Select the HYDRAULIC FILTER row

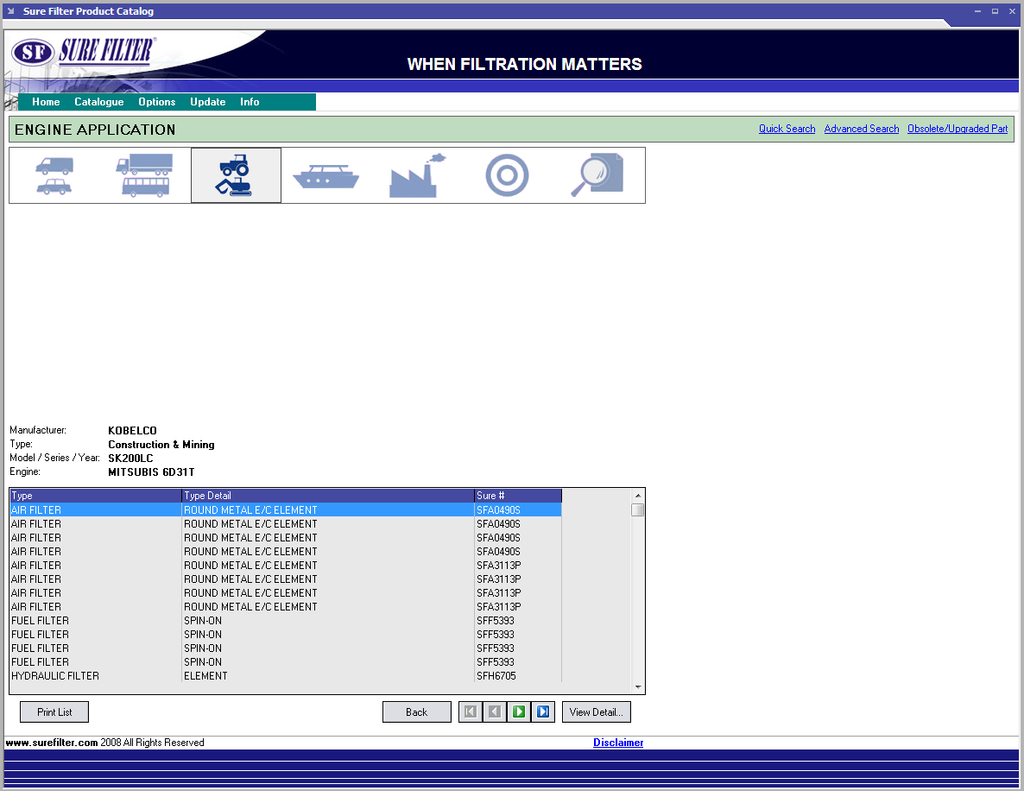click(x=285, y=676)
